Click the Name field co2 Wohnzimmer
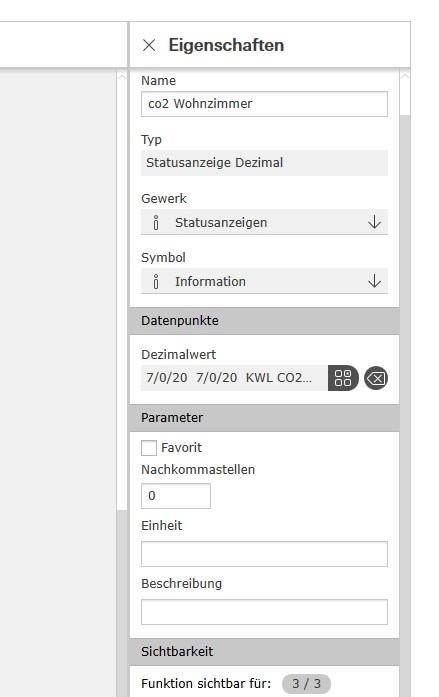The width and height of the screenshot is (439, 697). [264, 104]
